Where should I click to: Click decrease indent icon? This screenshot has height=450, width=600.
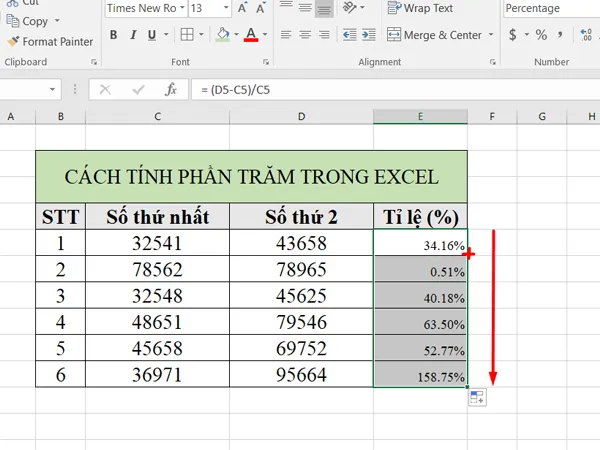tap(348, 35)
